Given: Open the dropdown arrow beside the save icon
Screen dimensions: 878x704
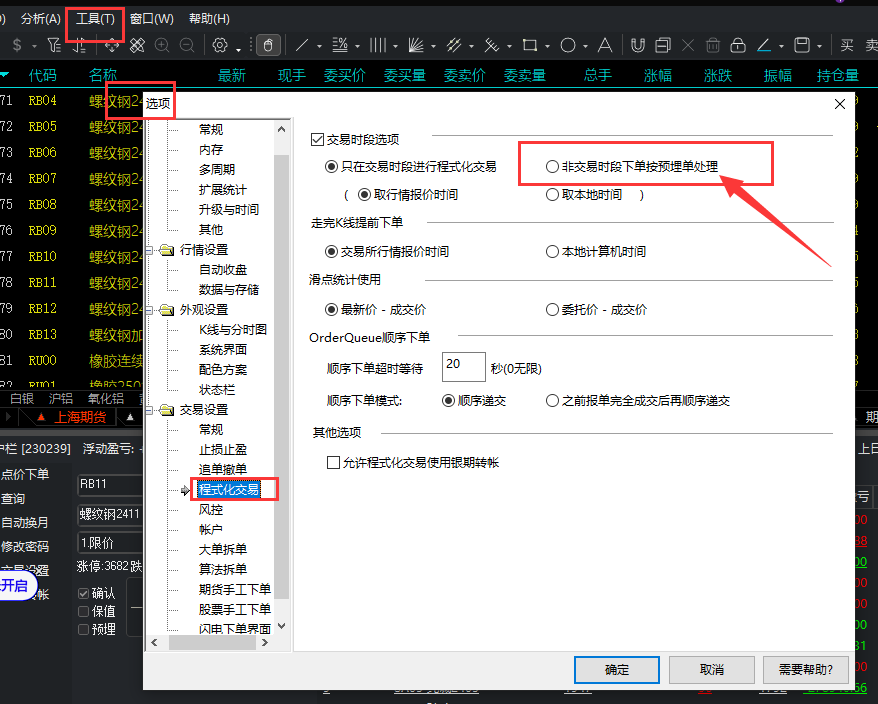Looking at the screenshot, I should (819, 46).
